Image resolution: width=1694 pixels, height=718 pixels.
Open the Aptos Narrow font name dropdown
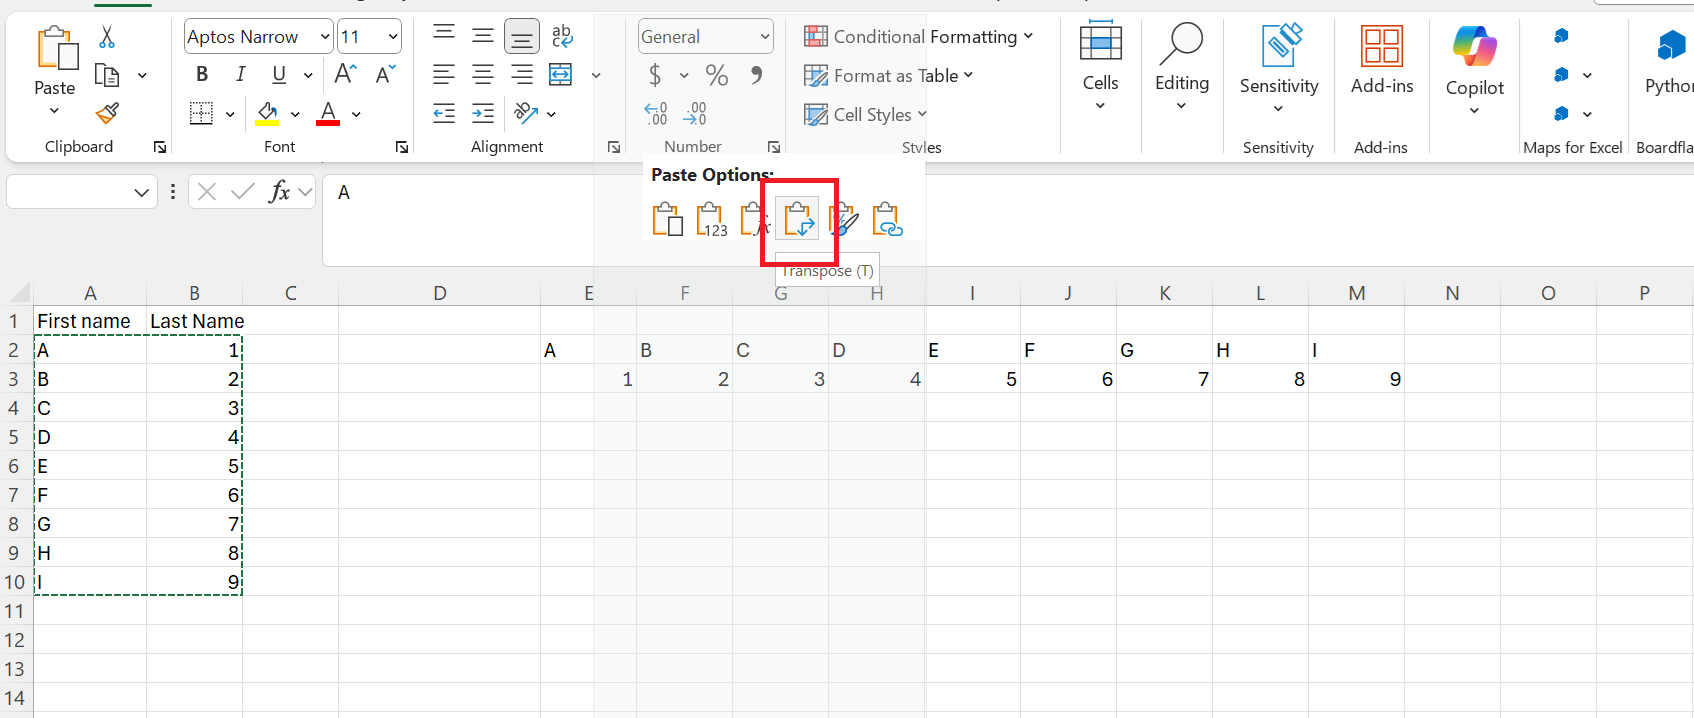click(x=325, y=37)
